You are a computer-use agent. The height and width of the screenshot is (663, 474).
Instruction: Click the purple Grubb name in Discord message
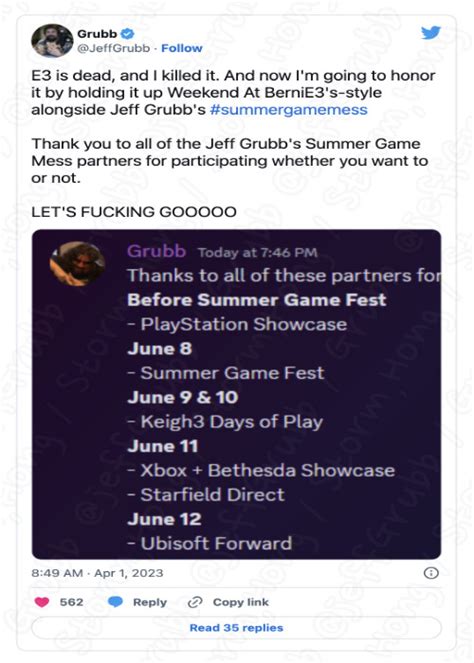(156, 251)
